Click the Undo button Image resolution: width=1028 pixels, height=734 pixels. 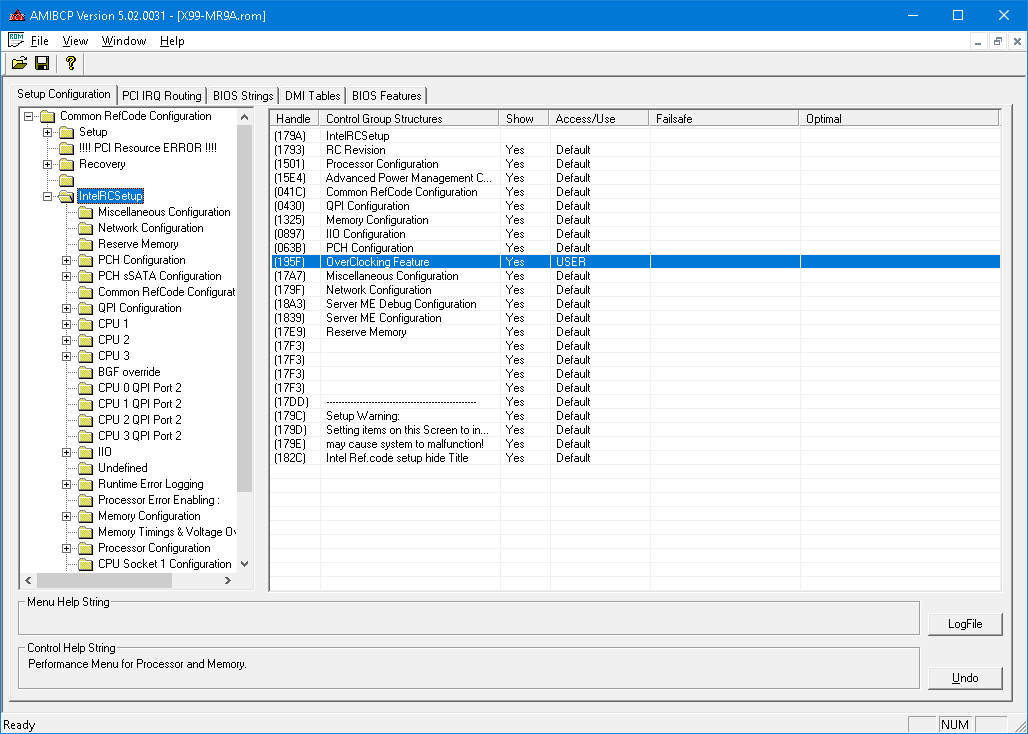point(965,678)
